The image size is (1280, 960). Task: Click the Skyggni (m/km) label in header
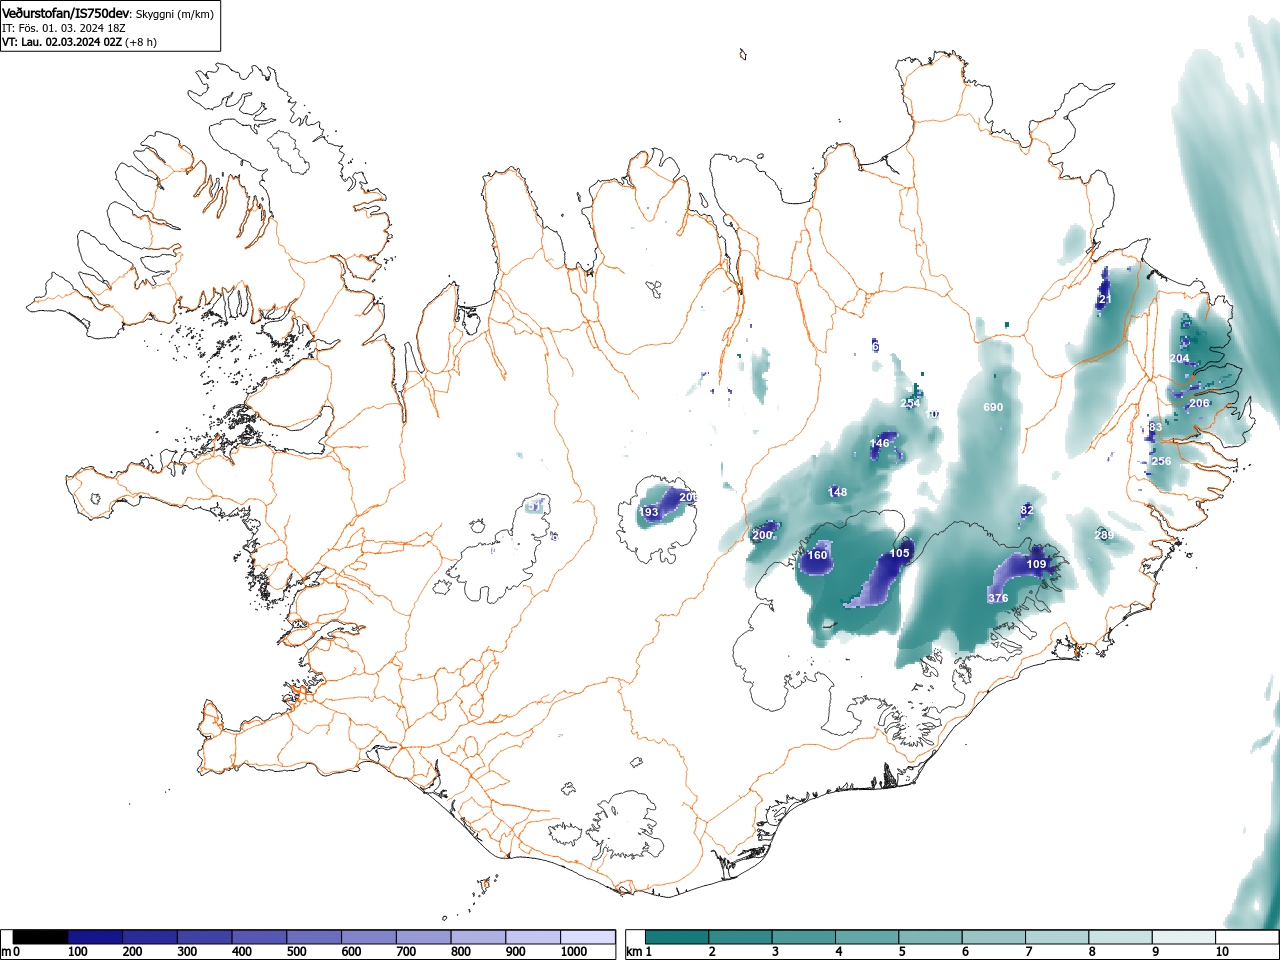coord(174,14)
